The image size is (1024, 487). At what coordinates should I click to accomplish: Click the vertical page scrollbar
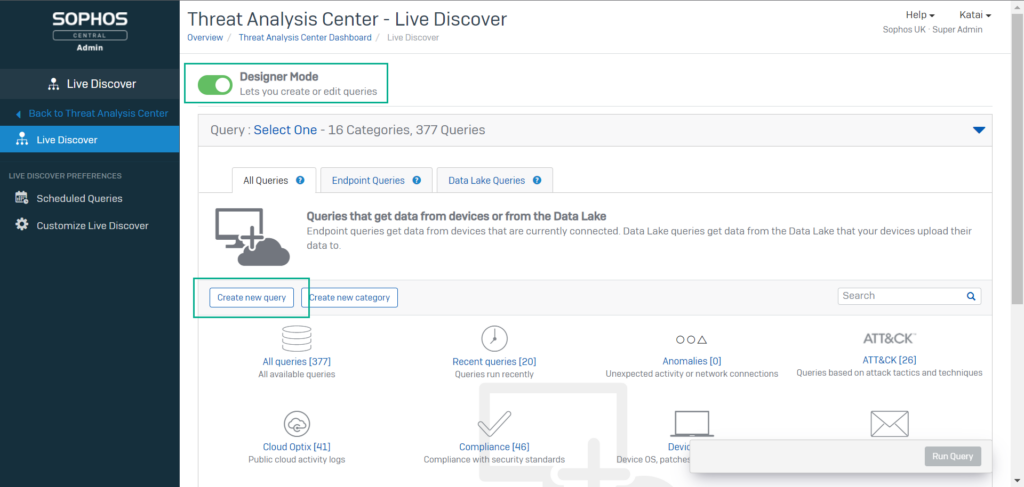(x=1017, y=157)
